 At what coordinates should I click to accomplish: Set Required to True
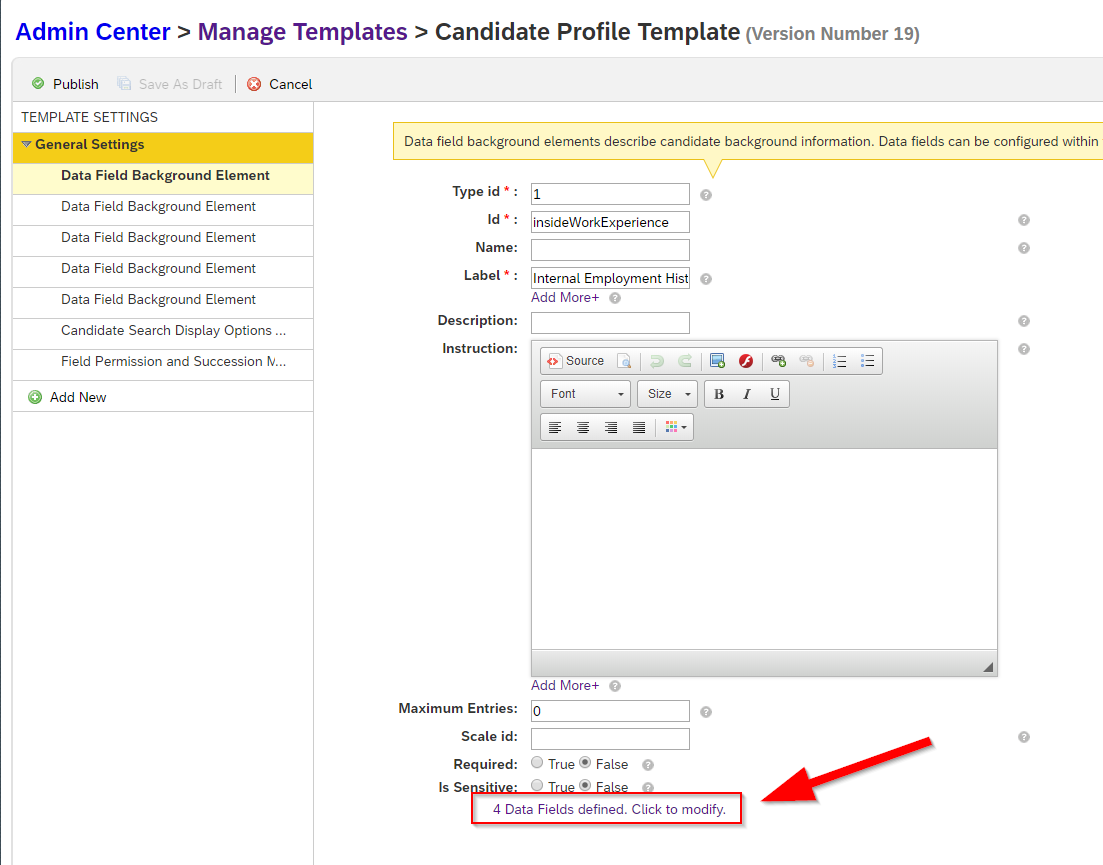pos(537,763)
